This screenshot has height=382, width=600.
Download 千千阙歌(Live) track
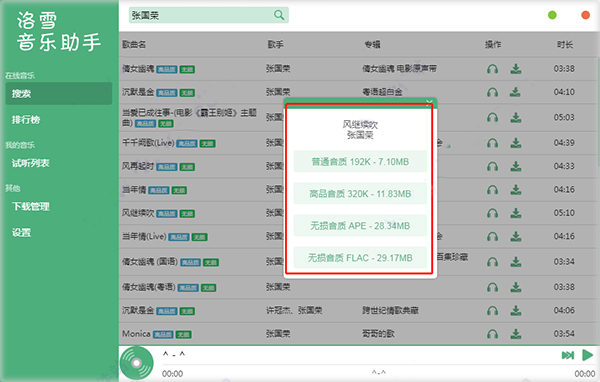pos(516,143)
